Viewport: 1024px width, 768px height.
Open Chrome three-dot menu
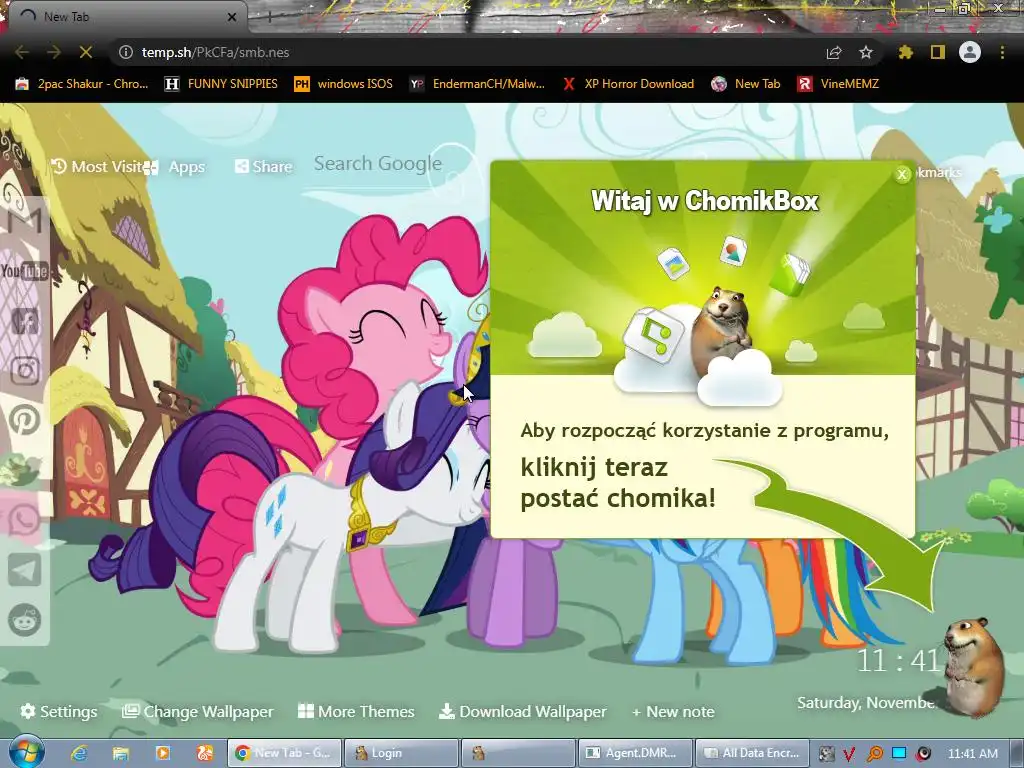tap(1002, 52)
